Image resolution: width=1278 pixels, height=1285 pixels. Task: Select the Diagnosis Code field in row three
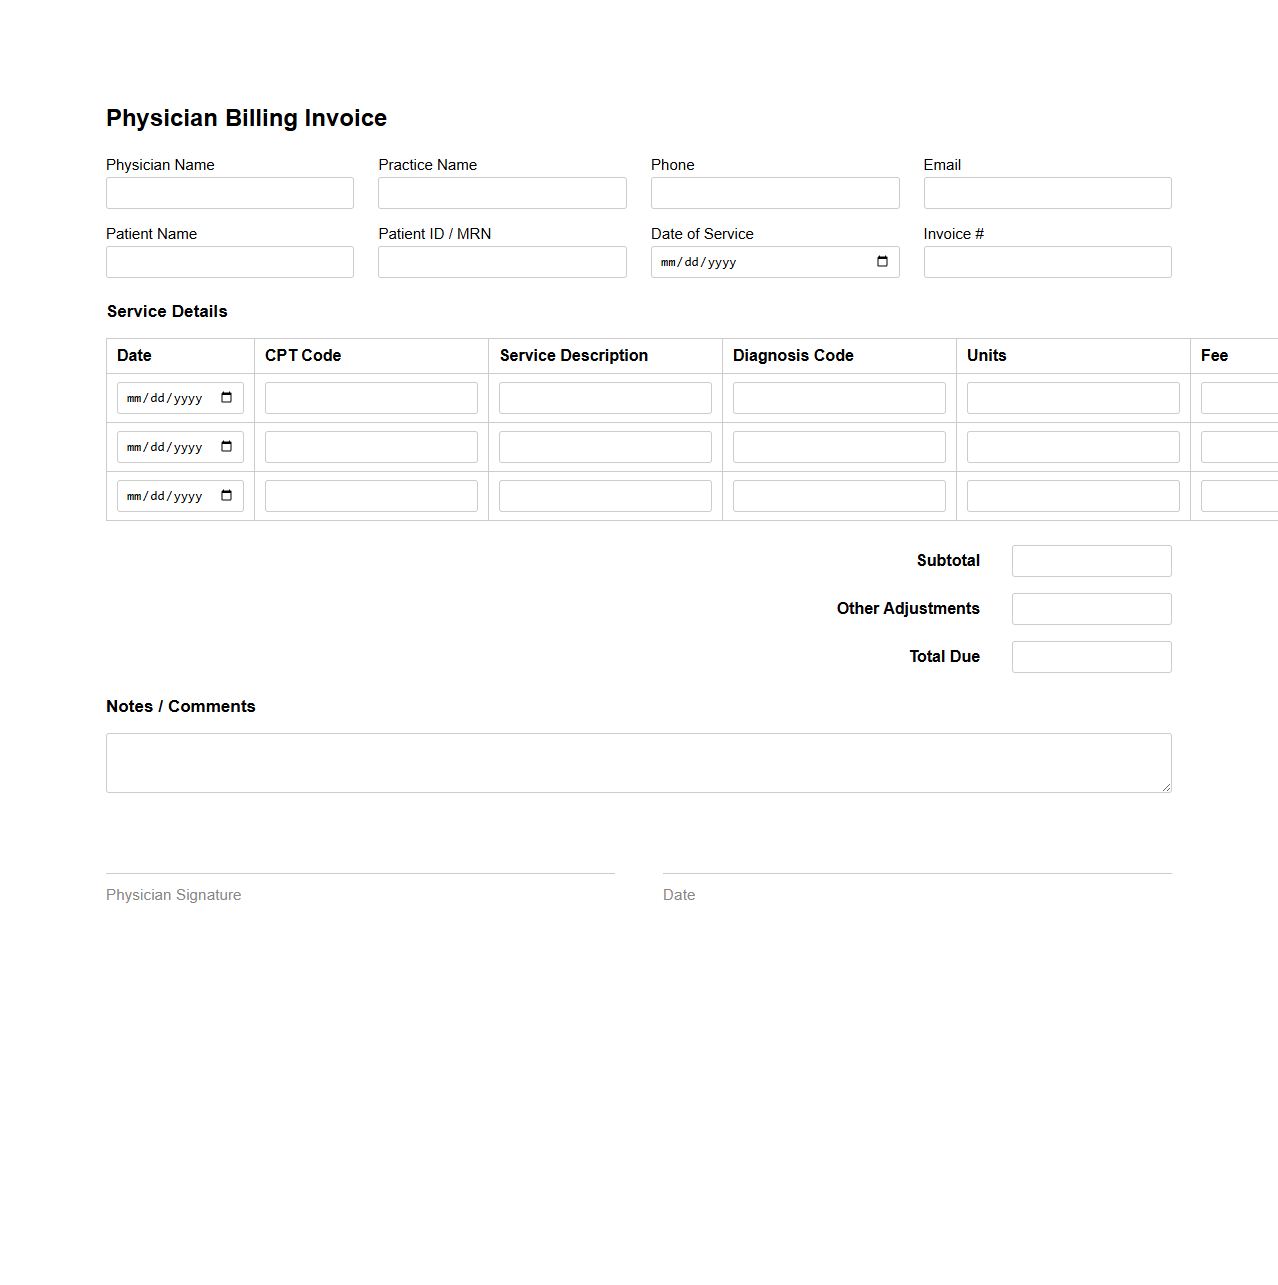[838, 495]
